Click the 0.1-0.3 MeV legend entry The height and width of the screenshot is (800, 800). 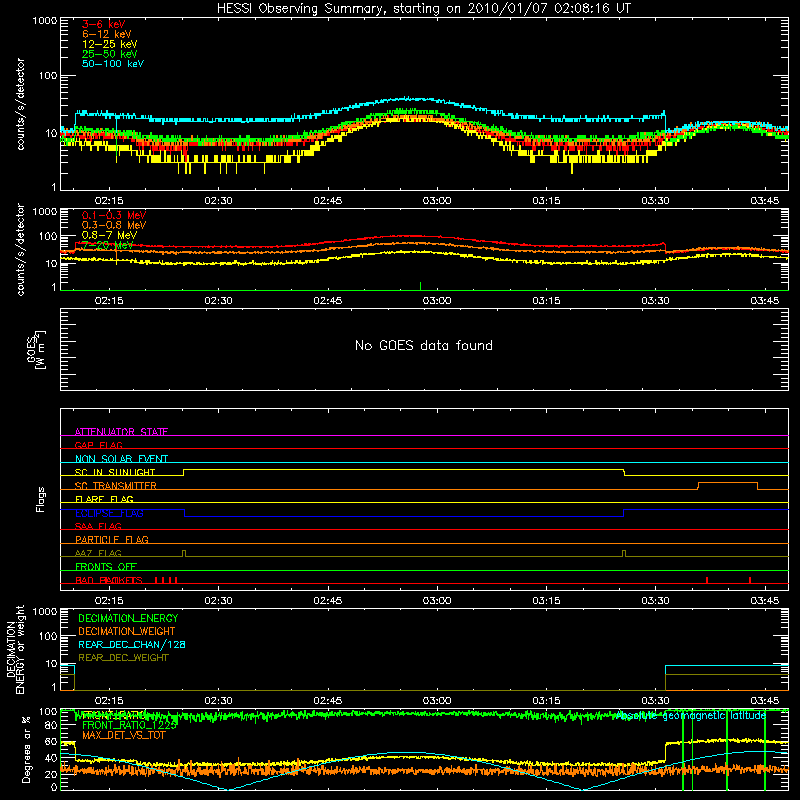(x=114, y=215)
